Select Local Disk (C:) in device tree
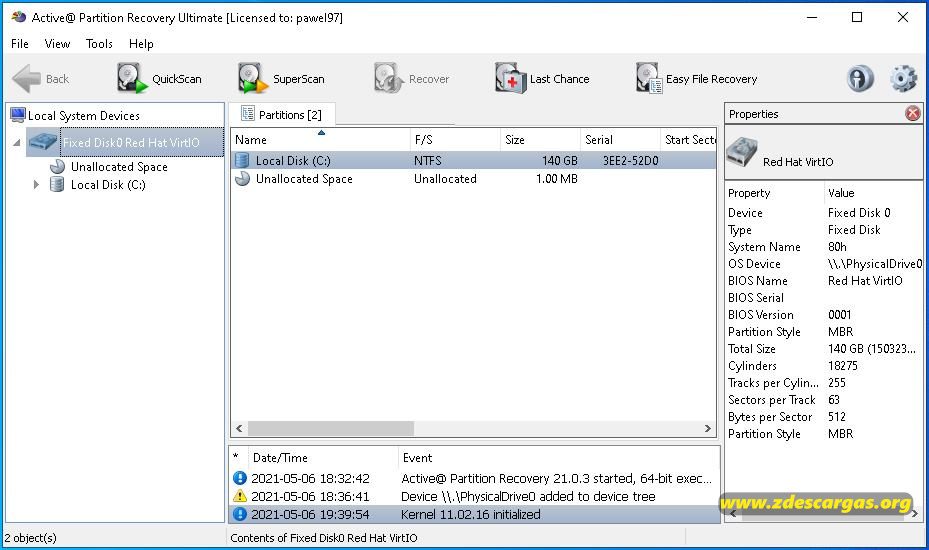Screen dimensions: 929x550 [108, 185]
